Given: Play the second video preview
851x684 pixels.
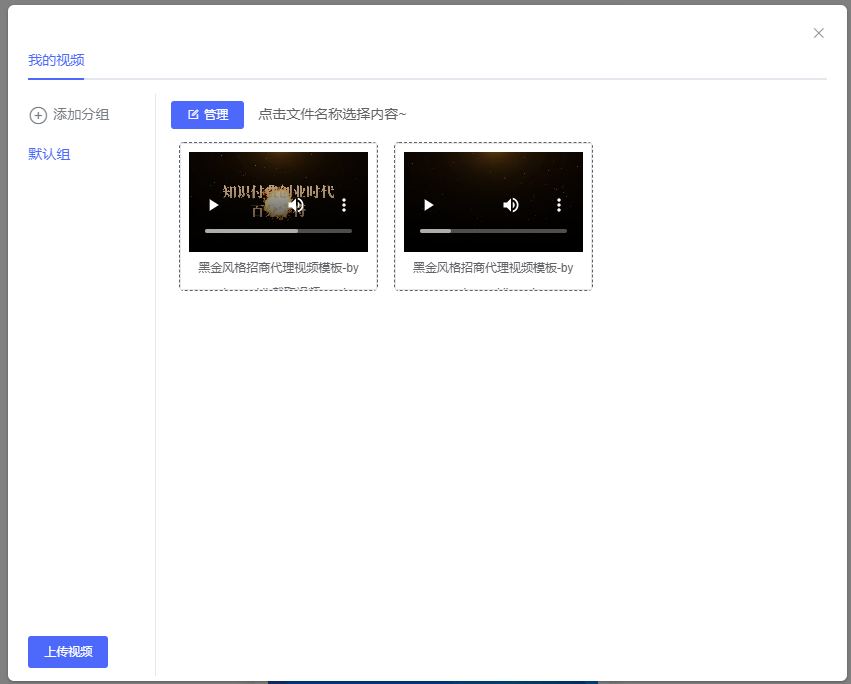Looking at the screenshot, I should (x=428, y=205).
